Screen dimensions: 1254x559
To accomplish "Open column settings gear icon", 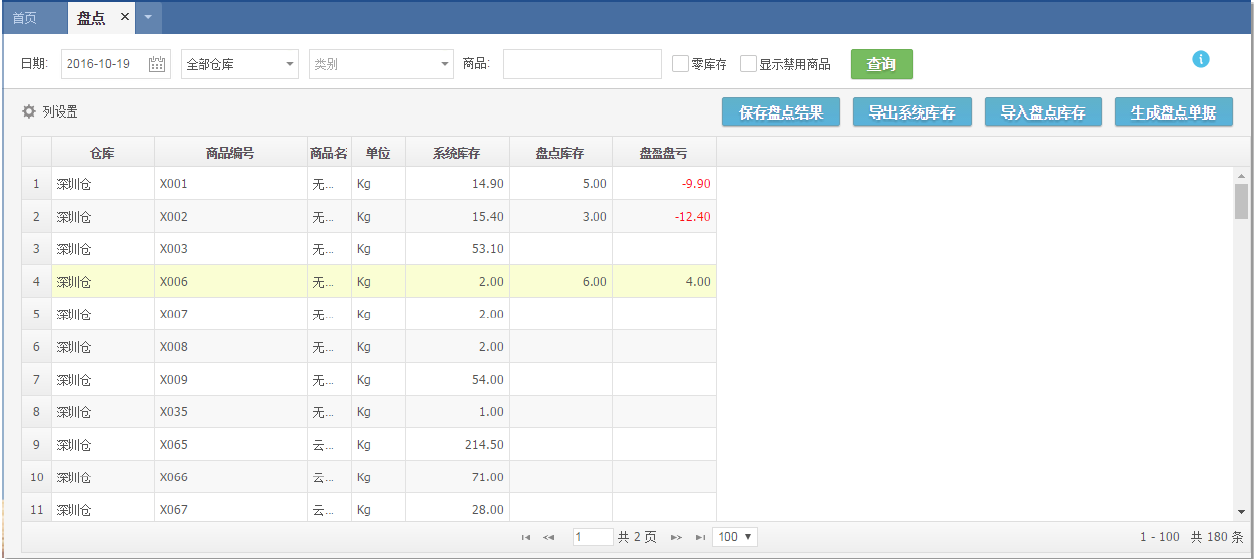I will point(29,112).
